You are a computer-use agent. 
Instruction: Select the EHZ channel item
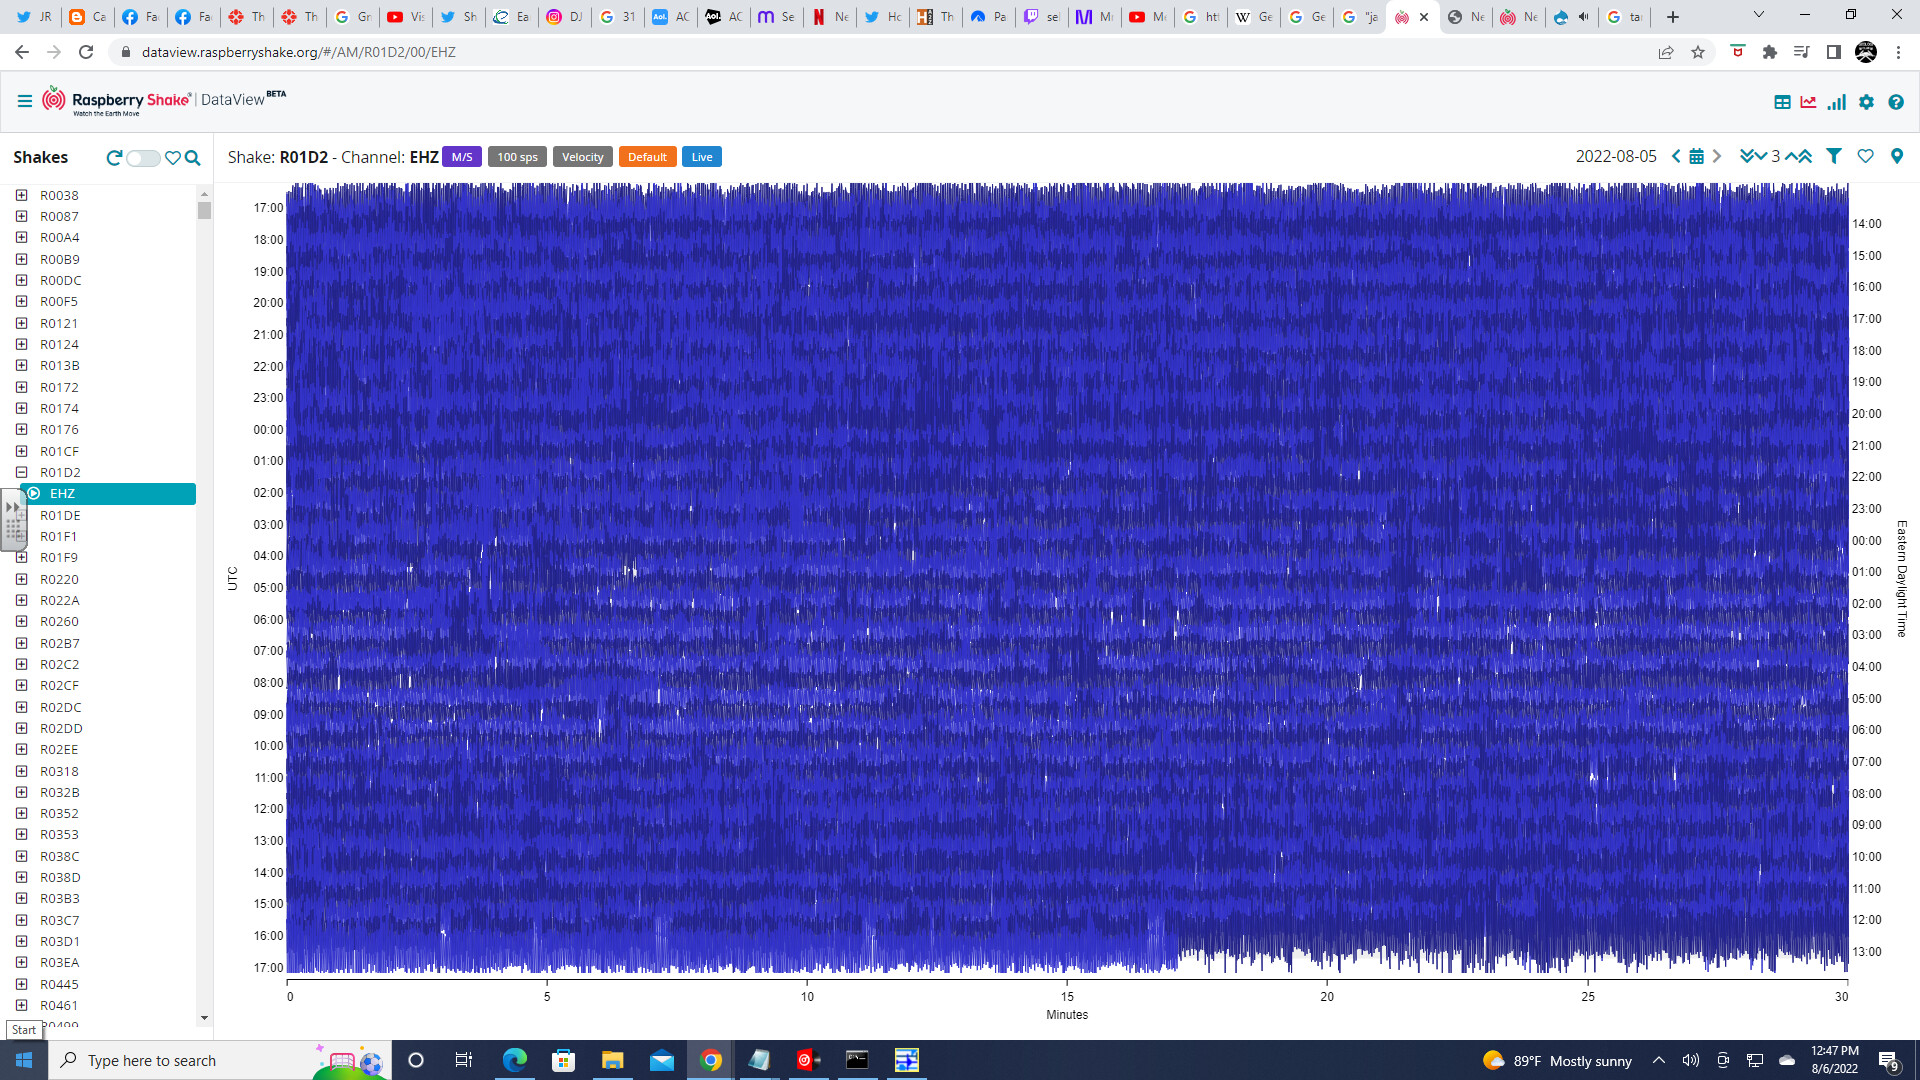pos(110,494)
